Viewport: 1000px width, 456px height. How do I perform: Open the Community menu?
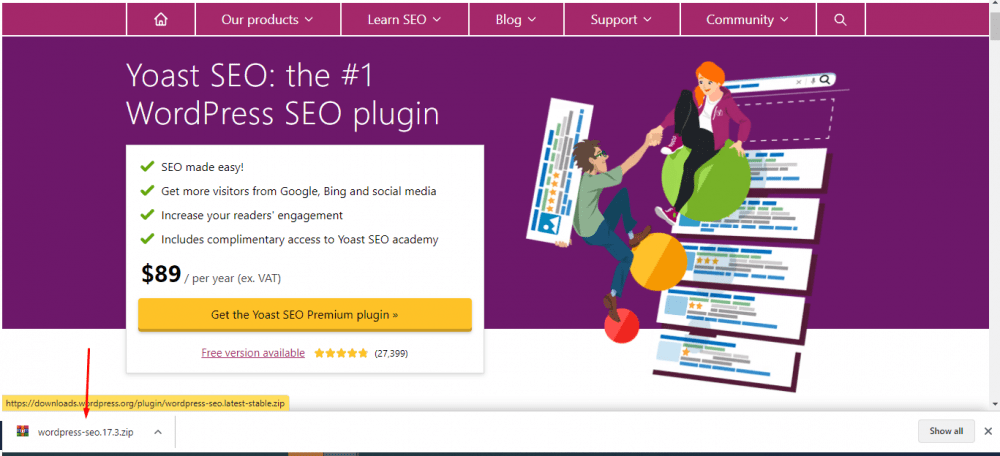click(x=747, y=20)
